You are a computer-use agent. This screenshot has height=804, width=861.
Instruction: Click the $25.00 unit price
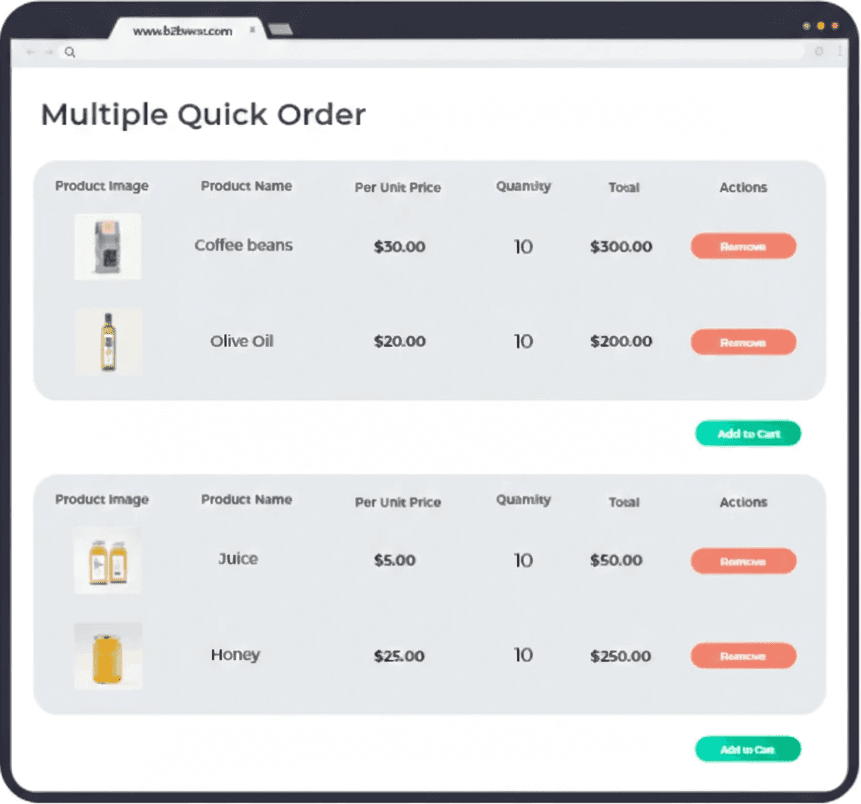click(x=399, y=656)
